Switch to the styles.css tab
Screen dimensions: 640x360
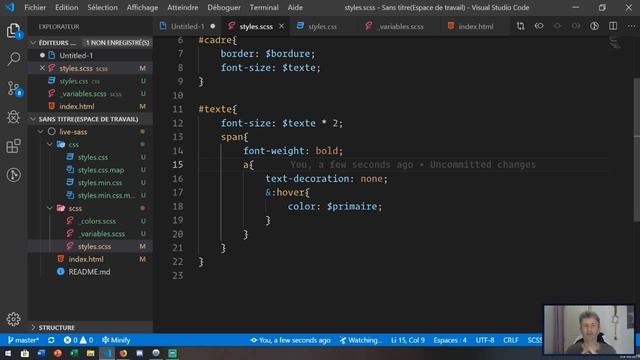322,26
